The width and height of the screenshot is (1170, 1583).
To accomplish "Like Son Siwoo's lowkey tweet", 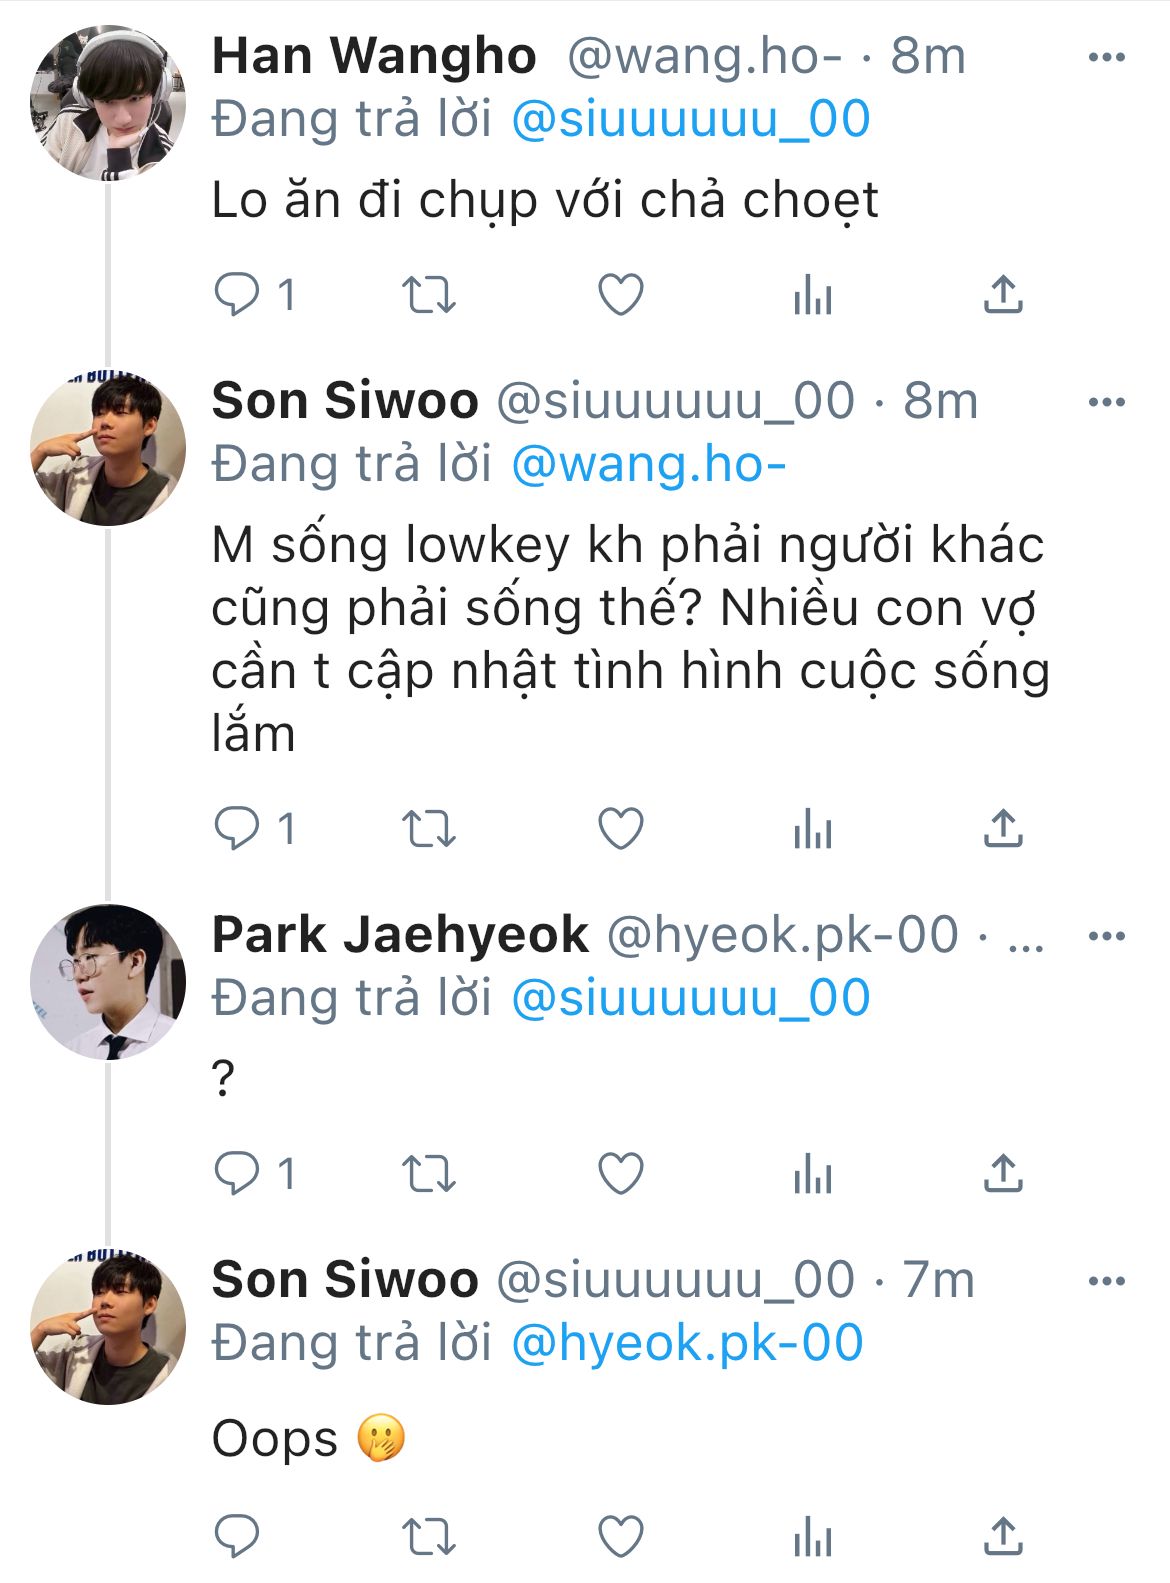I will click(x=620, y=829).
